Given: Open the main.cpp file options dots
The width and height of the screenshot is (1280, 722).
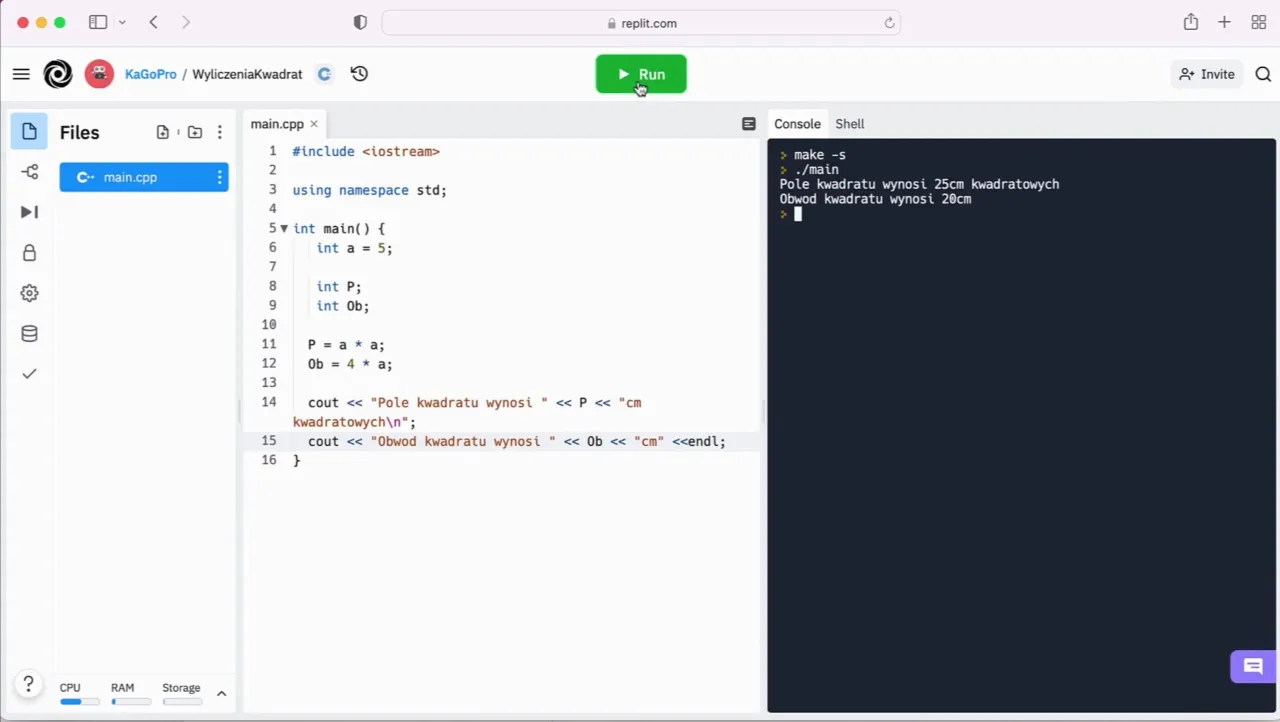Looking at the screenshot, I should coord(219,177).
